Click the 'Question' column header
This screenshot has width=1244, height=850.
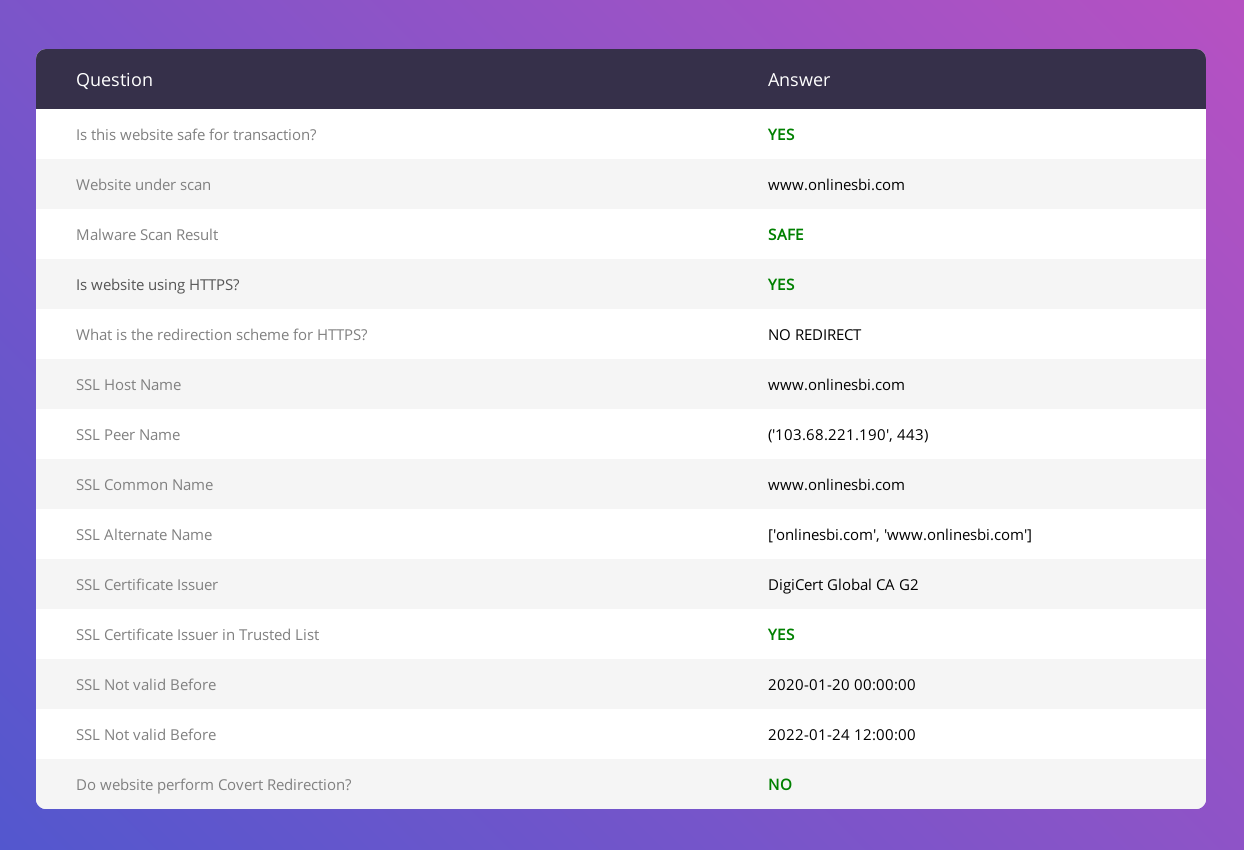tap(114, 80)
